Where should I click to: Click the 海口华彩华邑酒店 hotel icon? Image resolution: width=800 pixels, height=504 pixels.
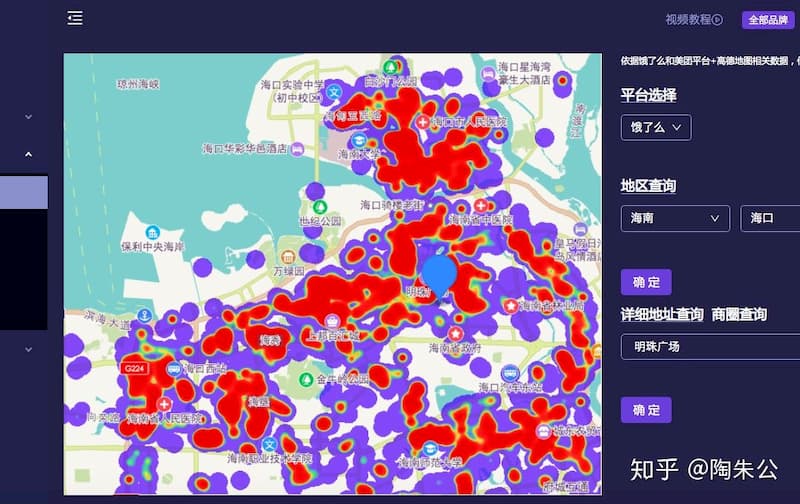pyautogui.click(x=297, y=149)
